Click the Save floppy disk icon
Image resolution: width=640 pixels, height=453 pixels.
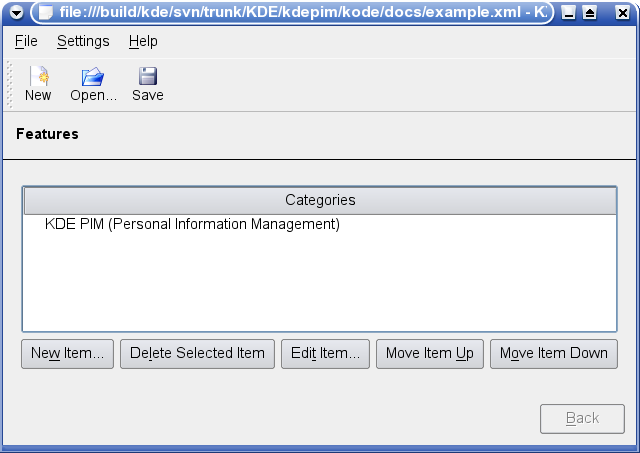coord(148,76)
